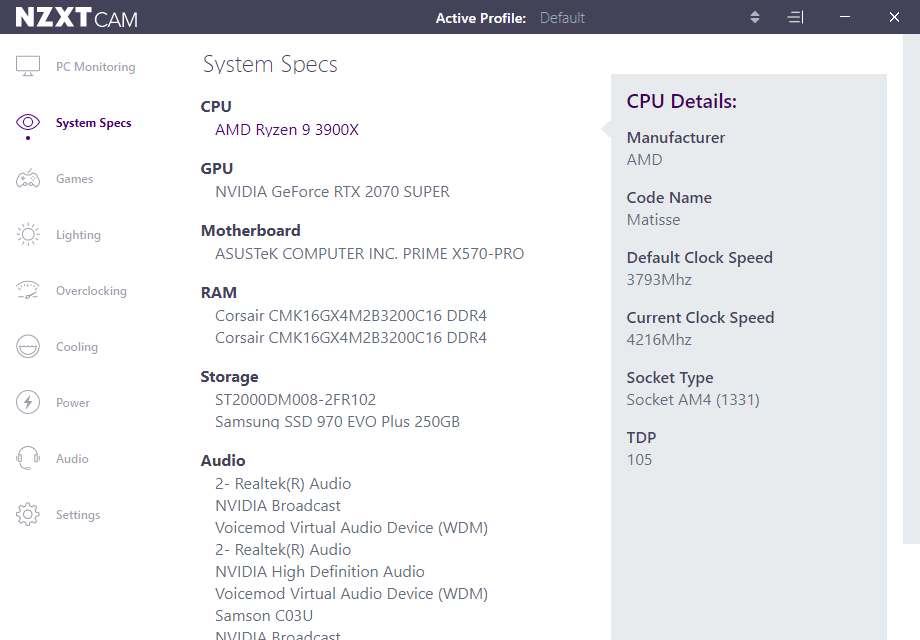Screen dimensions: 920x640
Task: Click the AMD Ryzen 9 3900X entry
Action: (x=286, y=130)
